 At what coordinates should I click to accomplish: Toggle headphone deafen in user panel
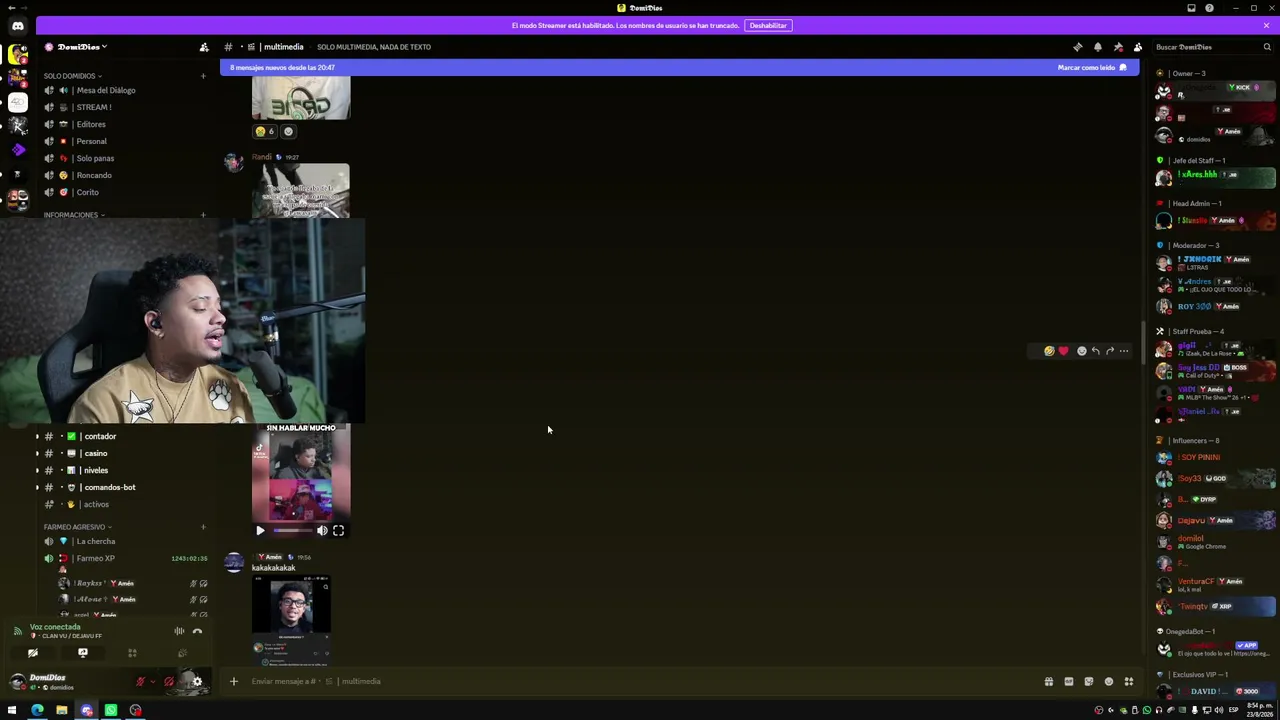coord(169,682)
